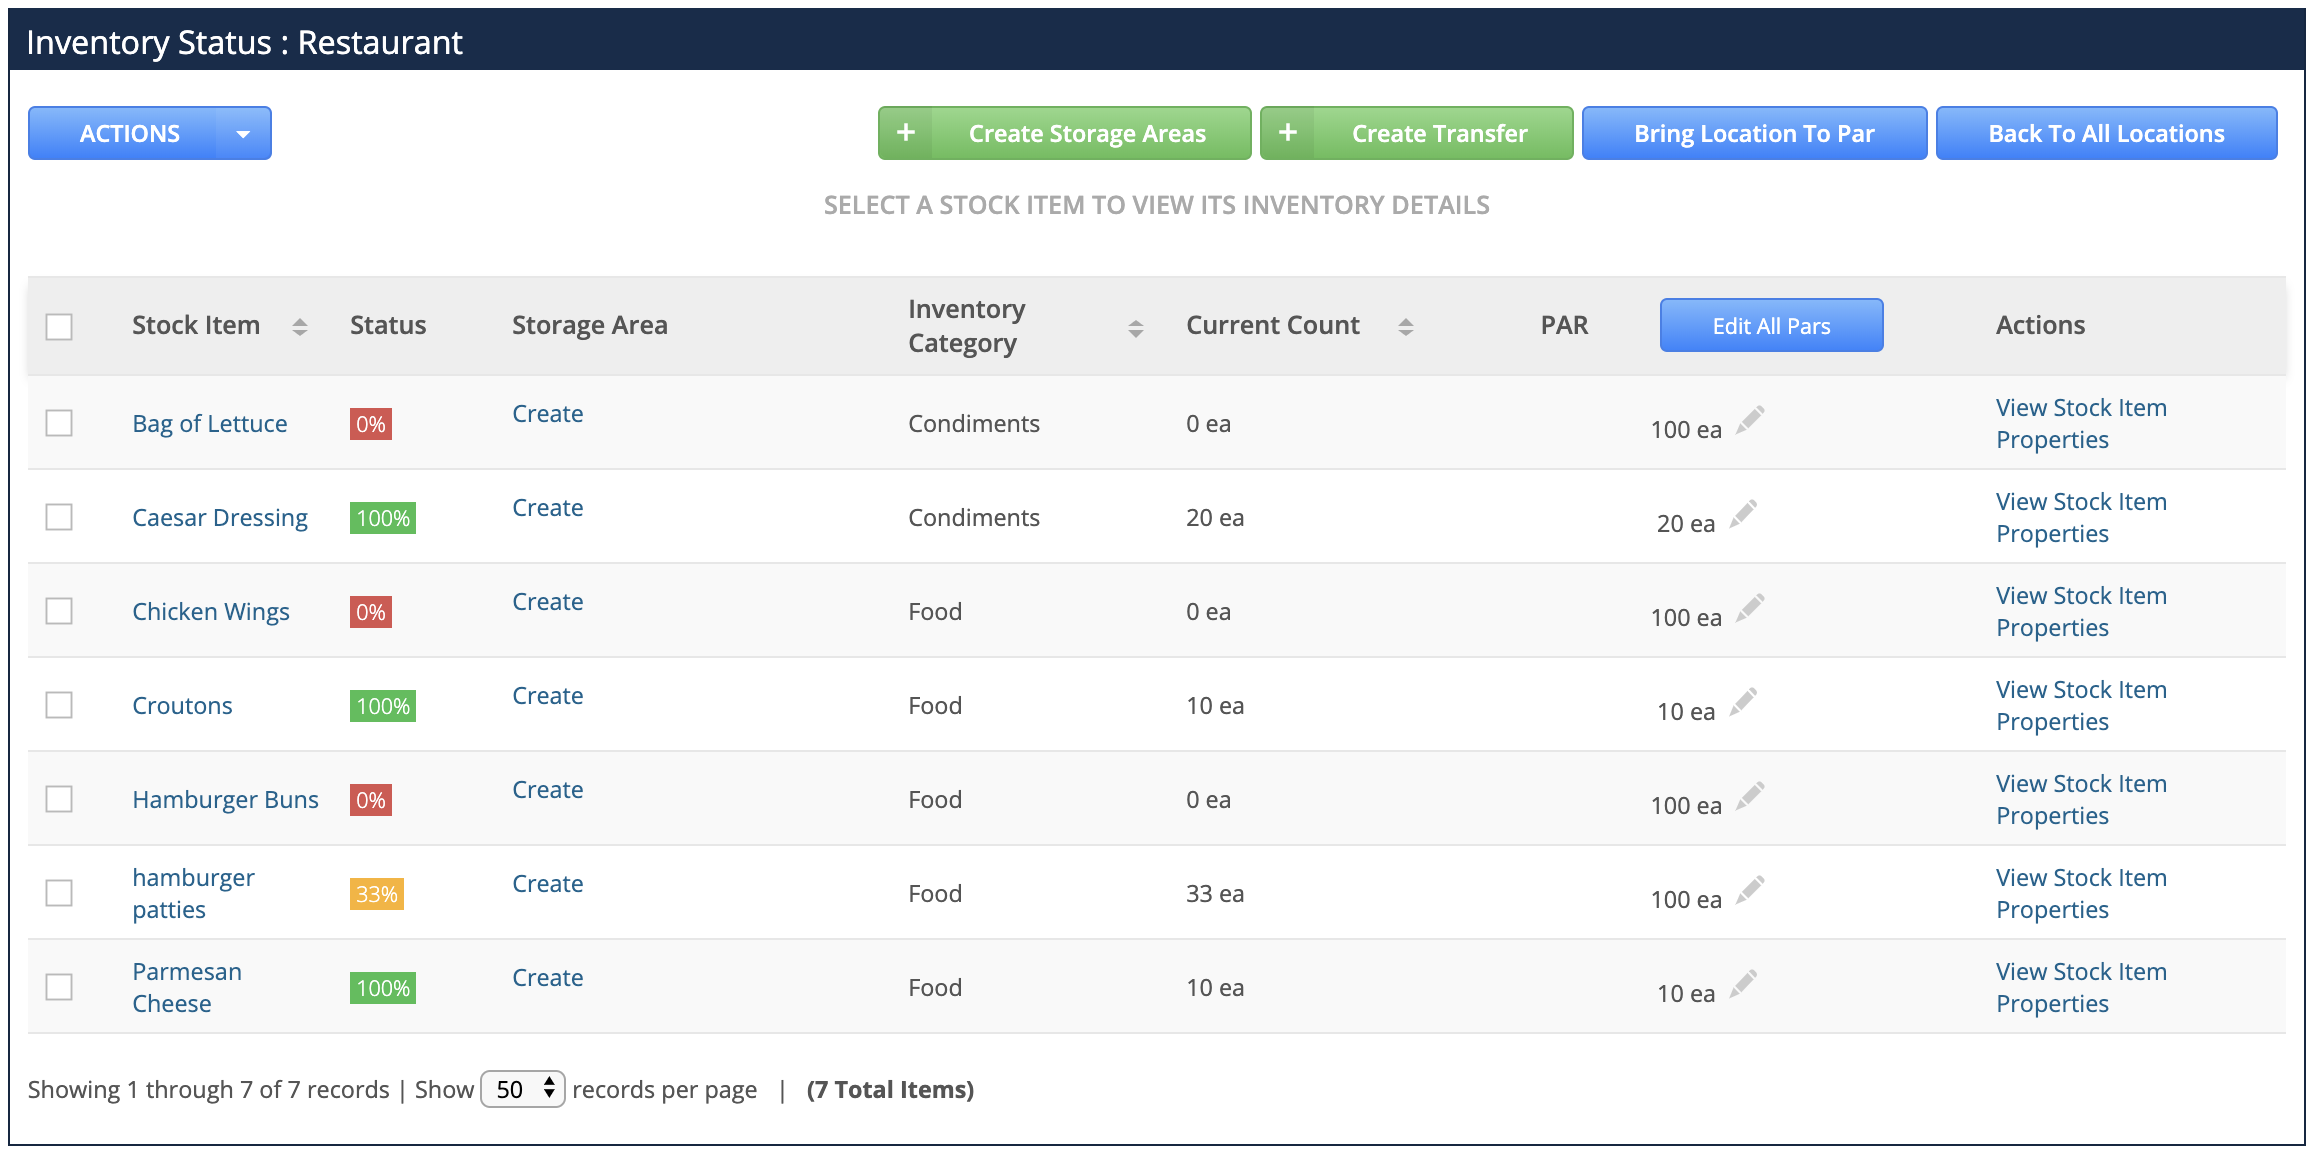Edit PAR pencil for Parmesan Cheese
Screen dimensions: 2314x1152
coord(1743,984)
